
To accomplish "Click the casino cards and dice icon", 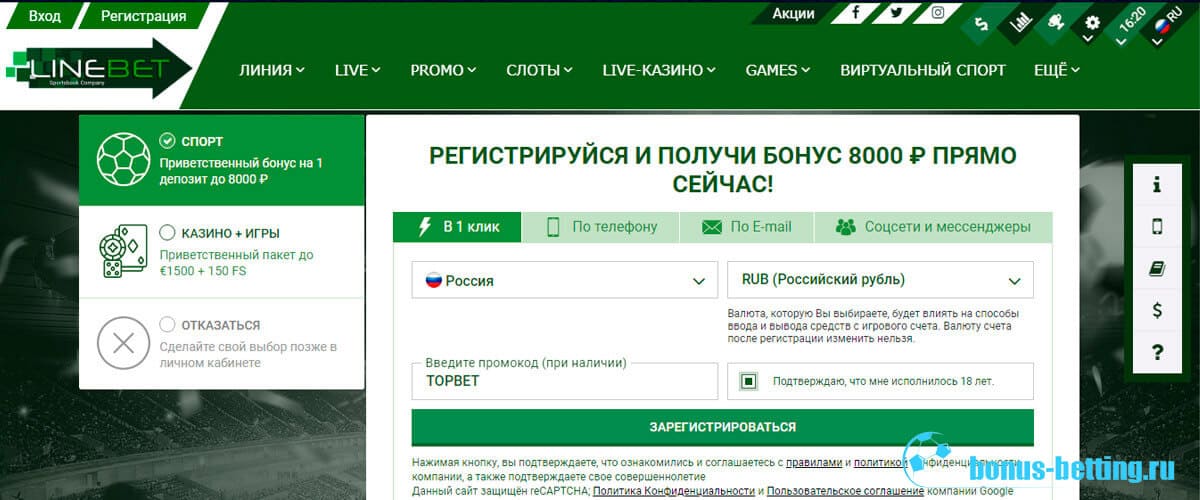I will (123, 251).
